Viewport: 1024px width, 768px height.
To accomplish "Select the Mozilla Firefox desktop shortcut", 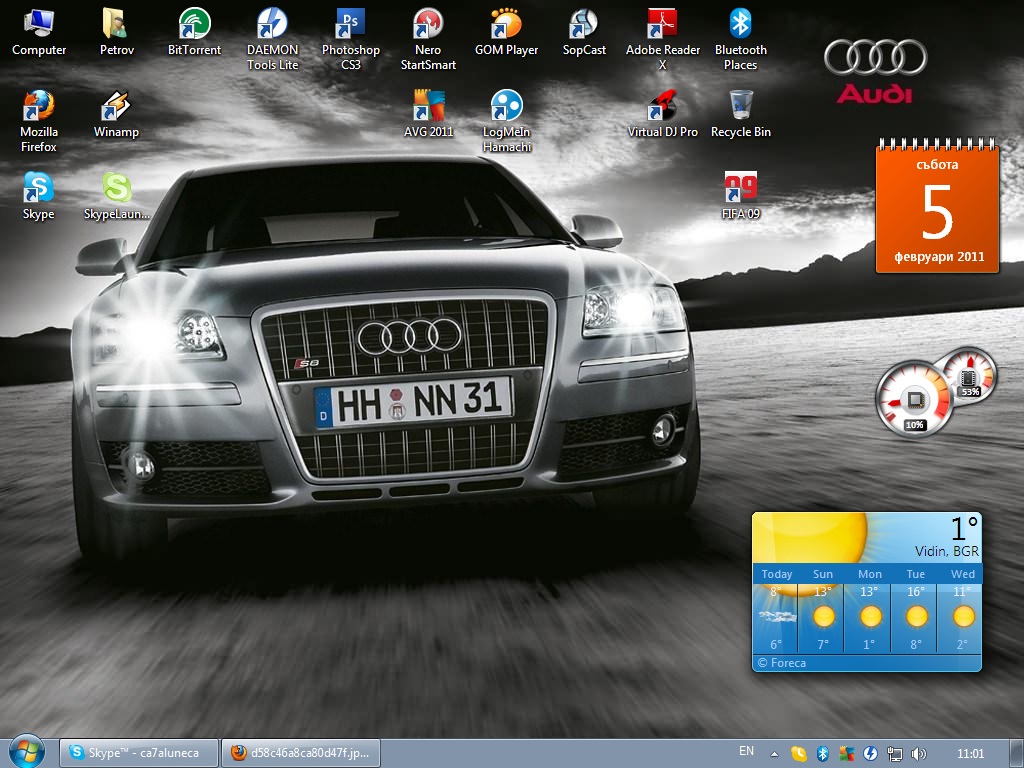I will point(39,121).
